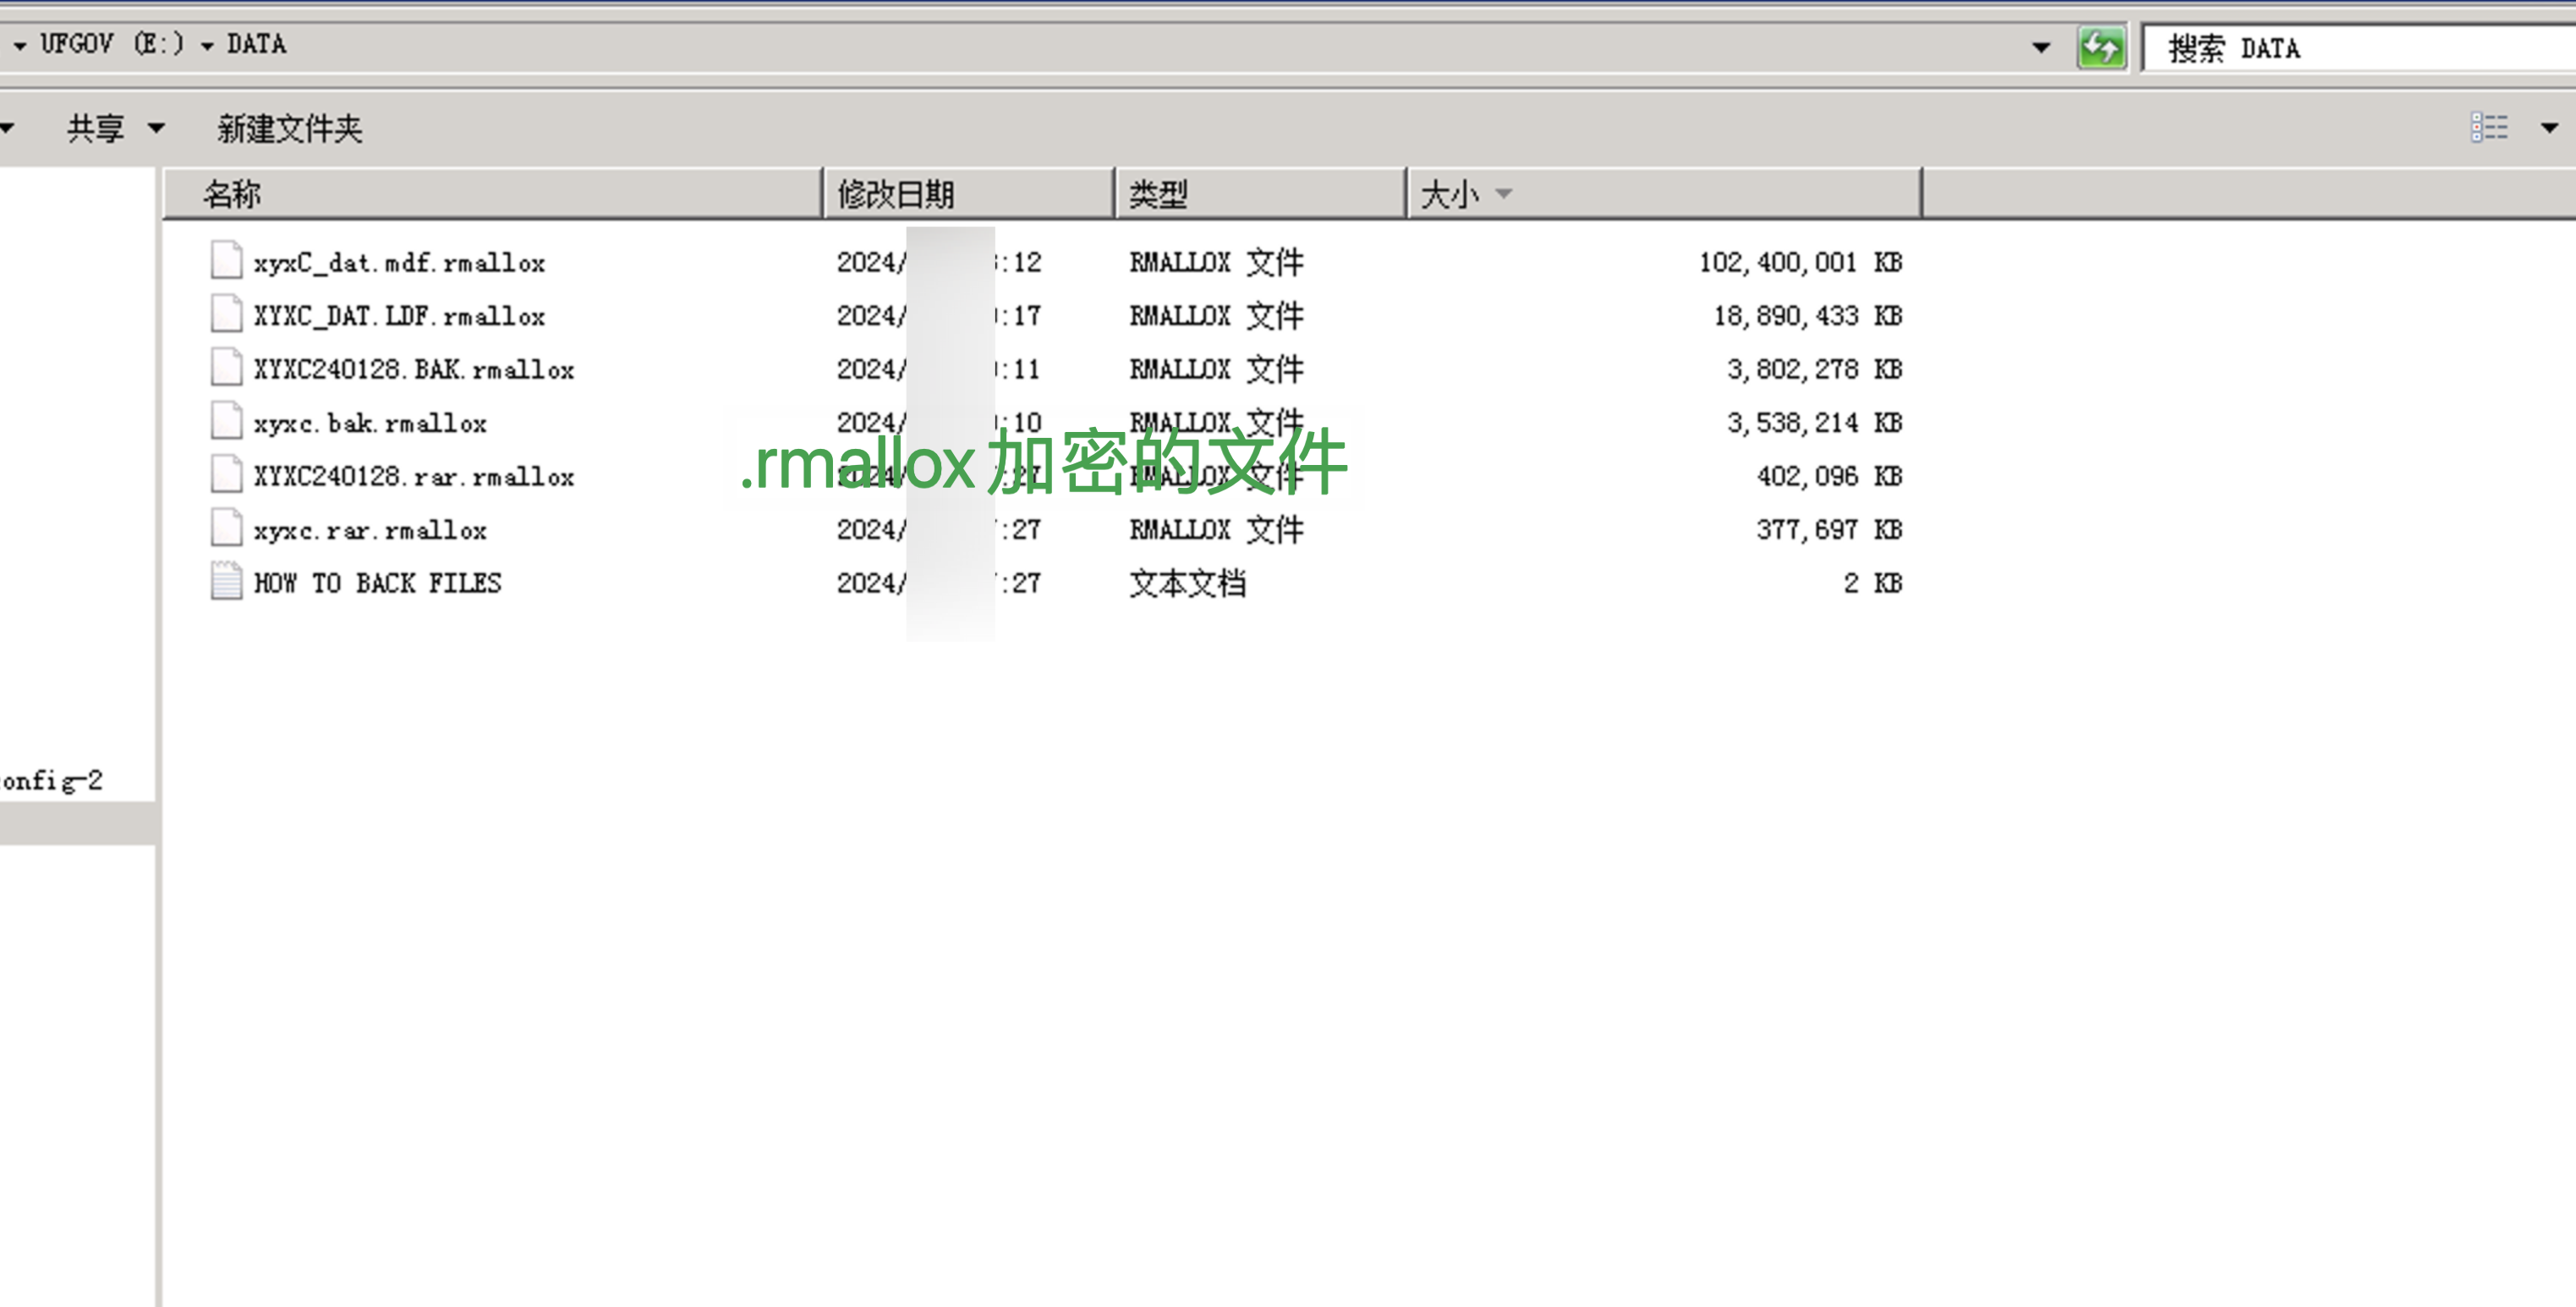This screenshot has height=1307, width=2576.
Task: Click the size value 3,802,278 KB
Action: coord(1814,369)
